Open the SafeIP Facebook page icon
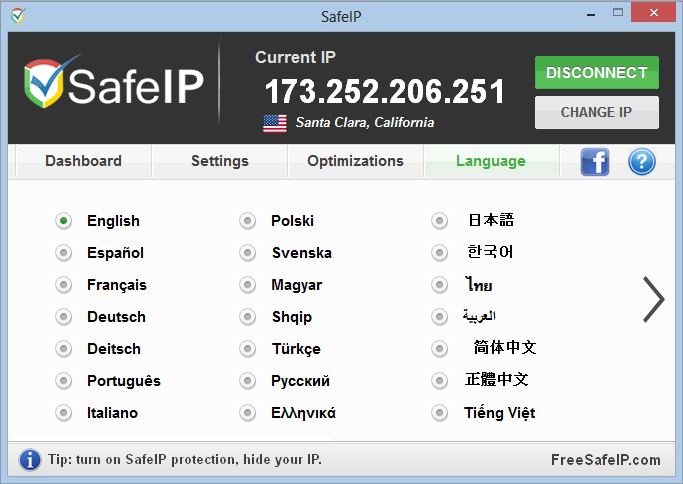The height and width of the screenshot is (484, 683). click(x=595, y=162)
